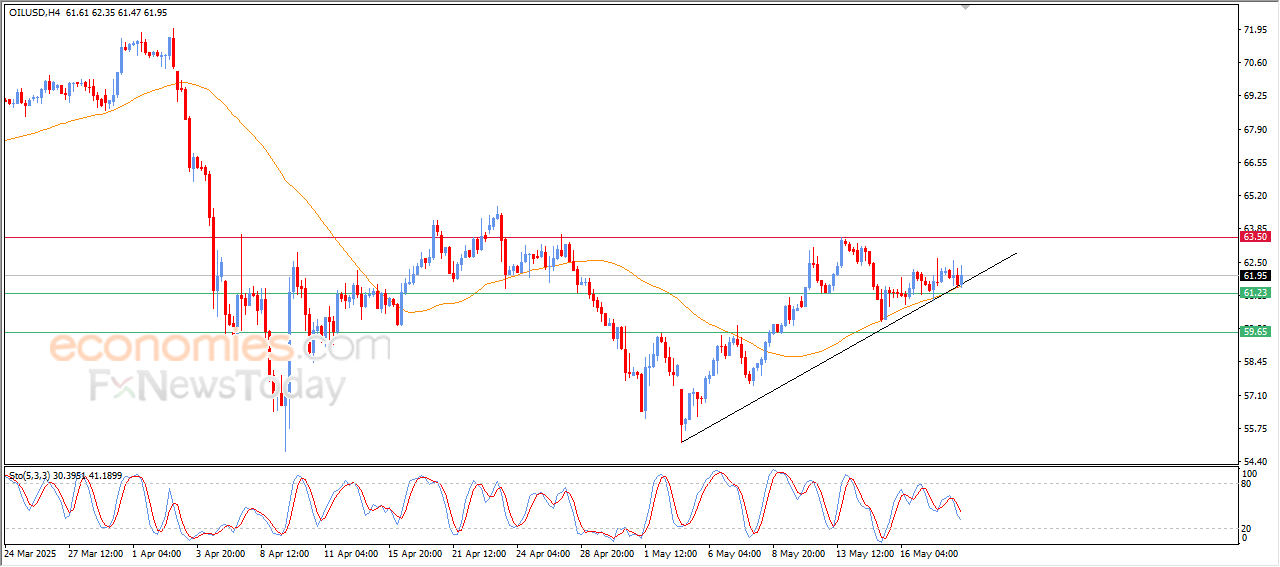Click the 11 Apr 04:00 date label
This screenshot has height=567, width=1280.
[x=351, y=552]
